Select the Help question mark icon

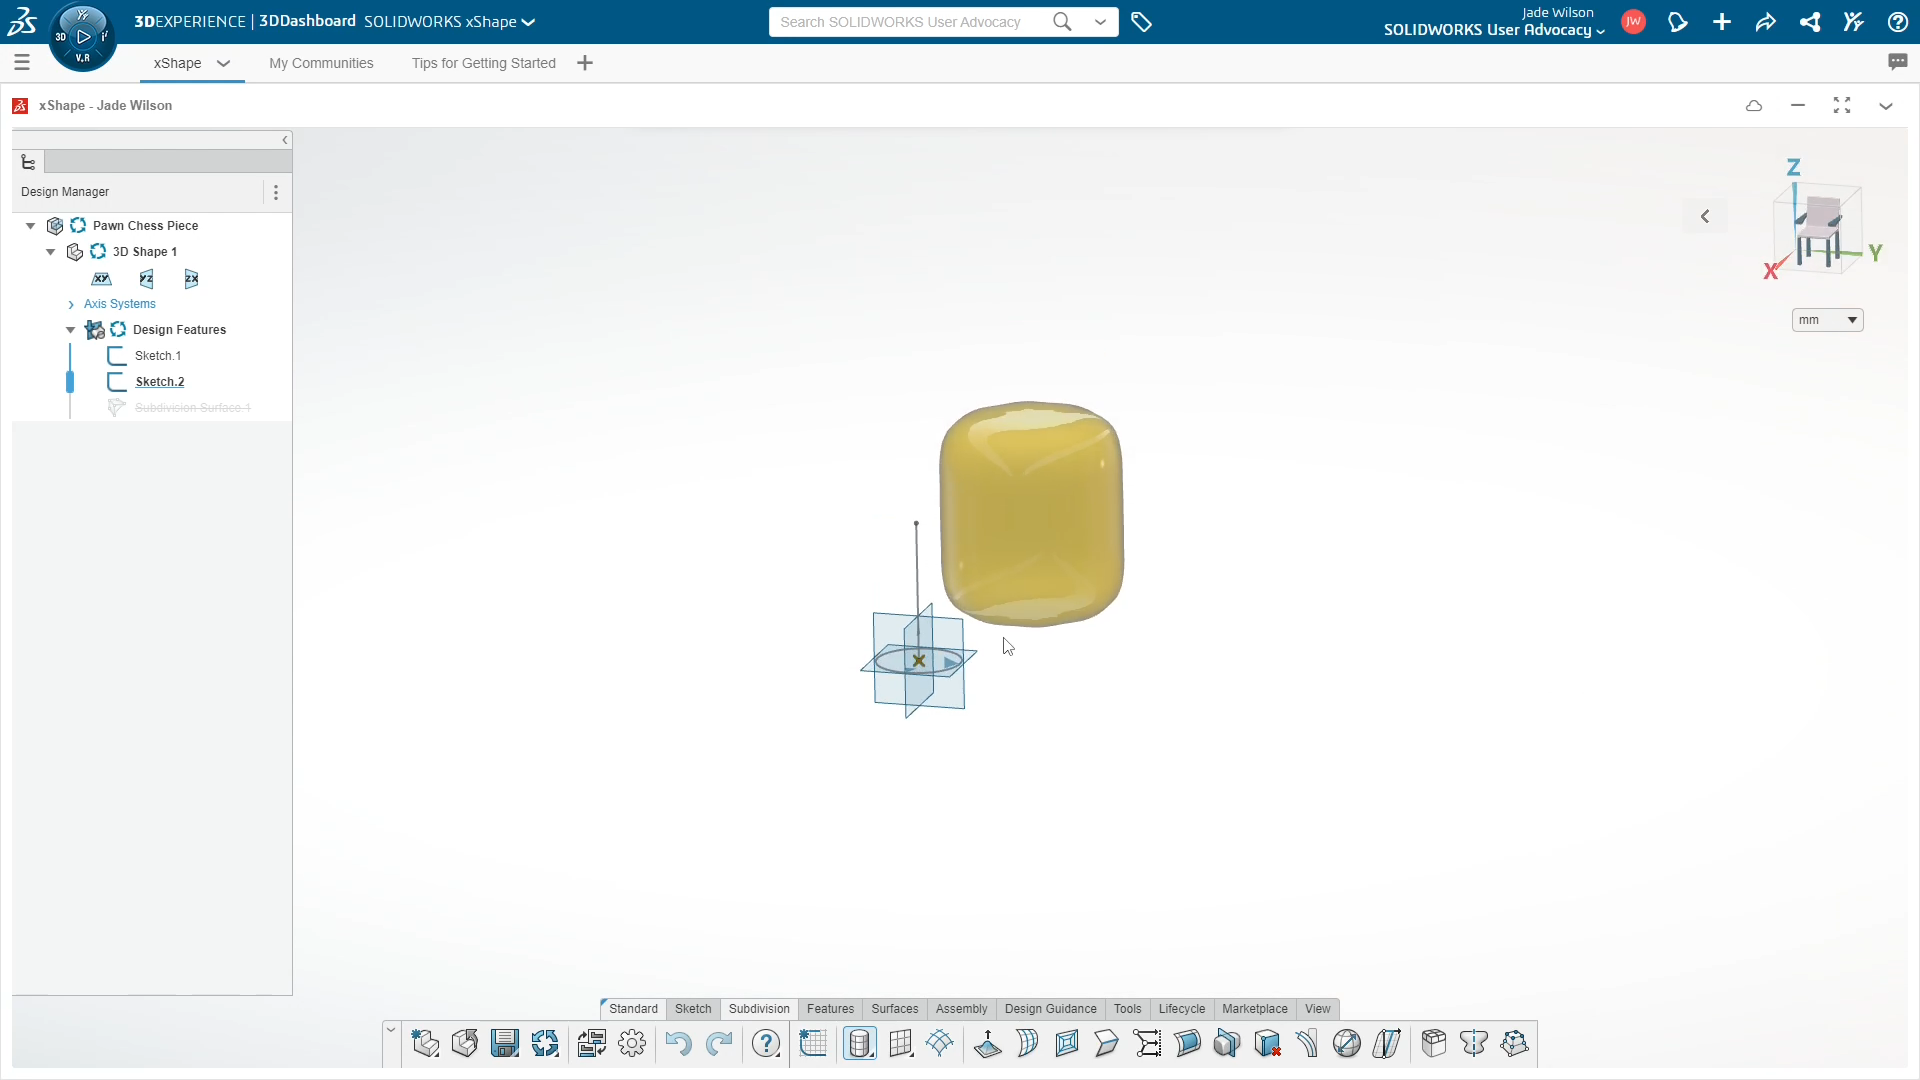click(x=765, y=1043)
